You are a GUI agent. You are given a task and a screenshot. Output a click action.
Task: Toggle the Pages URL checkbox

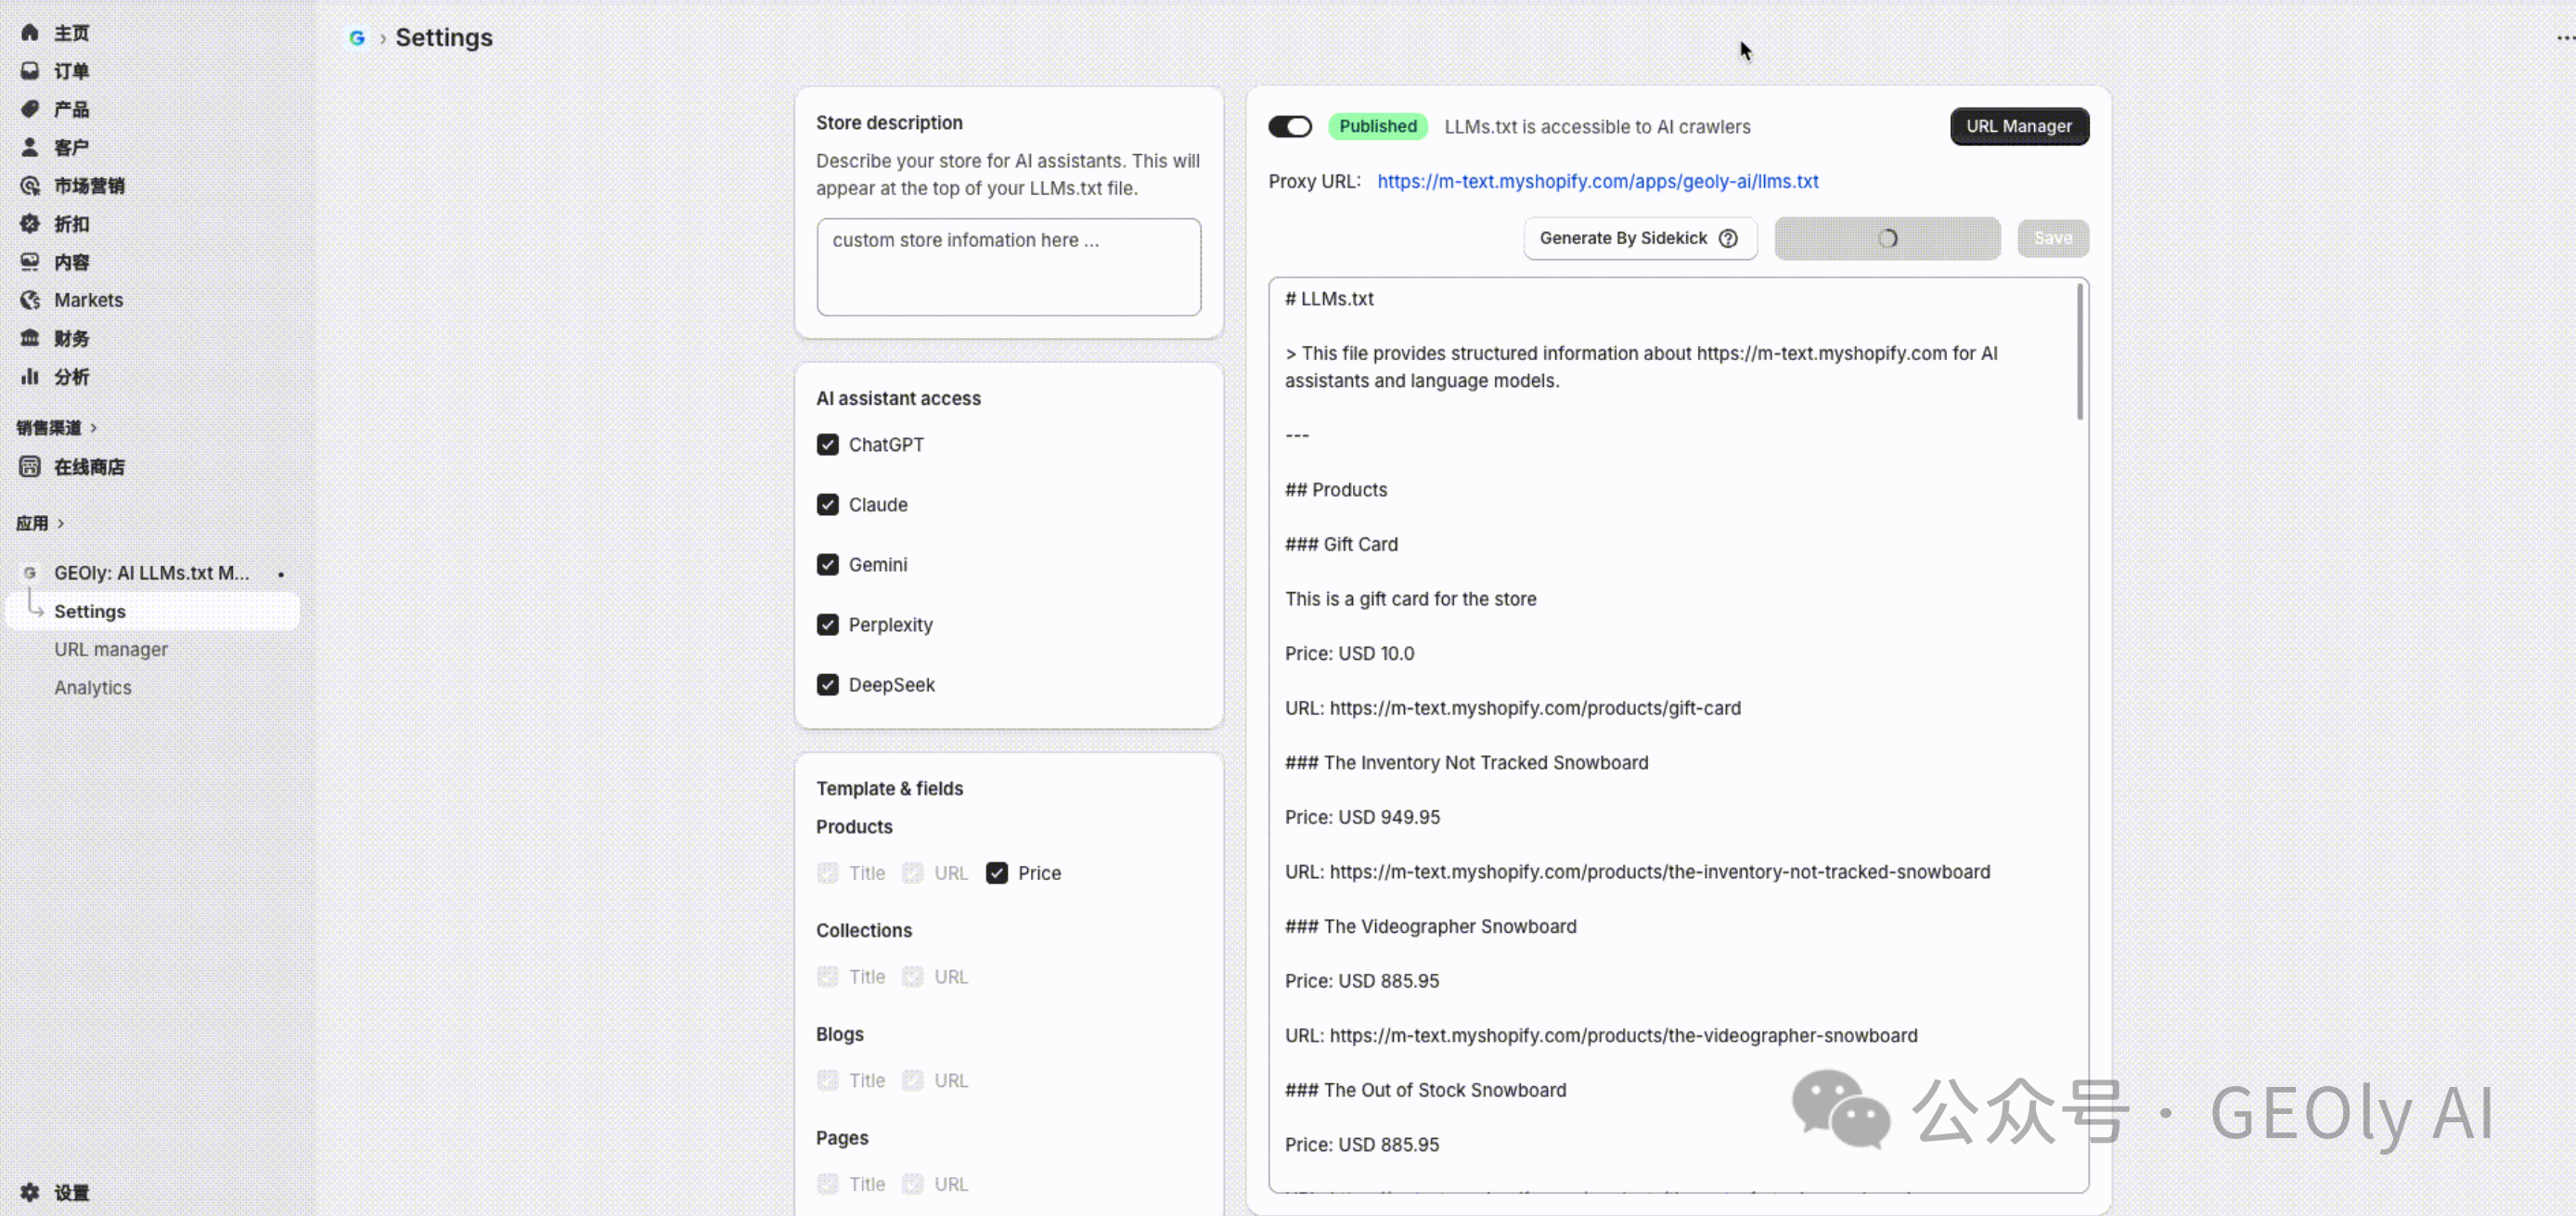point(912,1185)
